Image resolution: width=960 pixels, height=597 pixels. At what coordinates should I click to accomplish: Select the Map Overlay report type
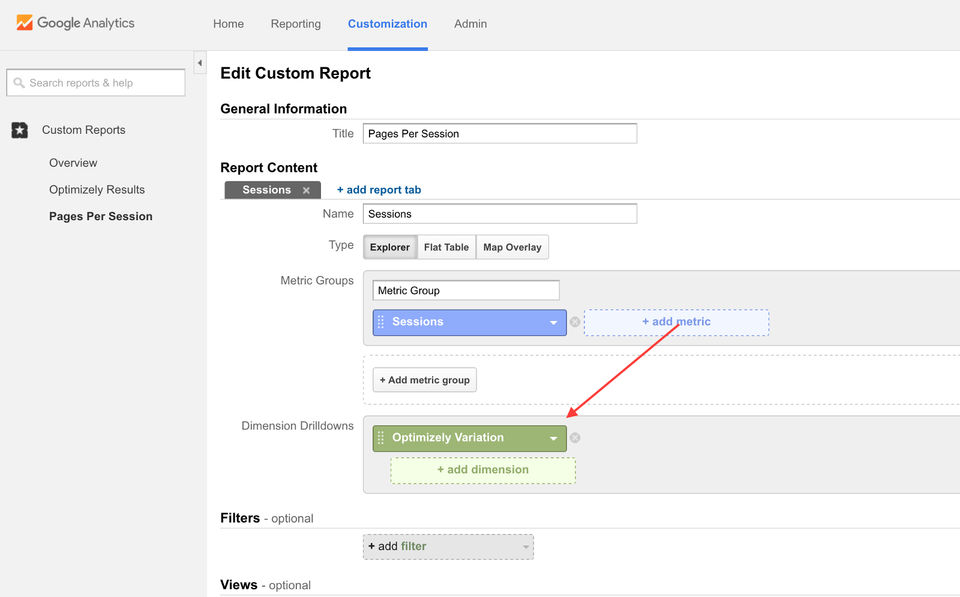click(x=512, y=247)
